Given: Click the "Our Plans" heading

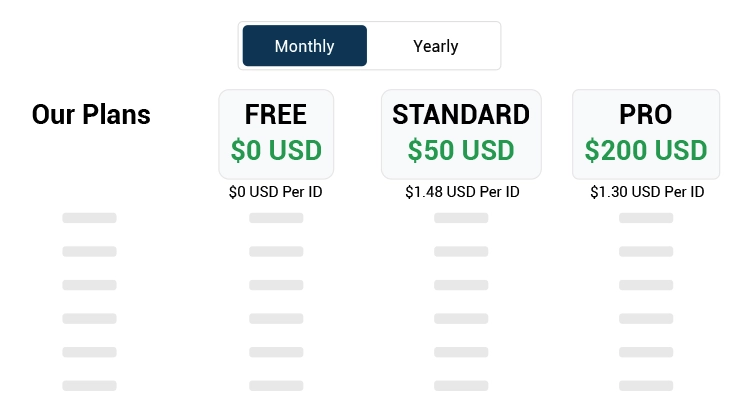Looking at the screenshot, I should coord(91,115).
